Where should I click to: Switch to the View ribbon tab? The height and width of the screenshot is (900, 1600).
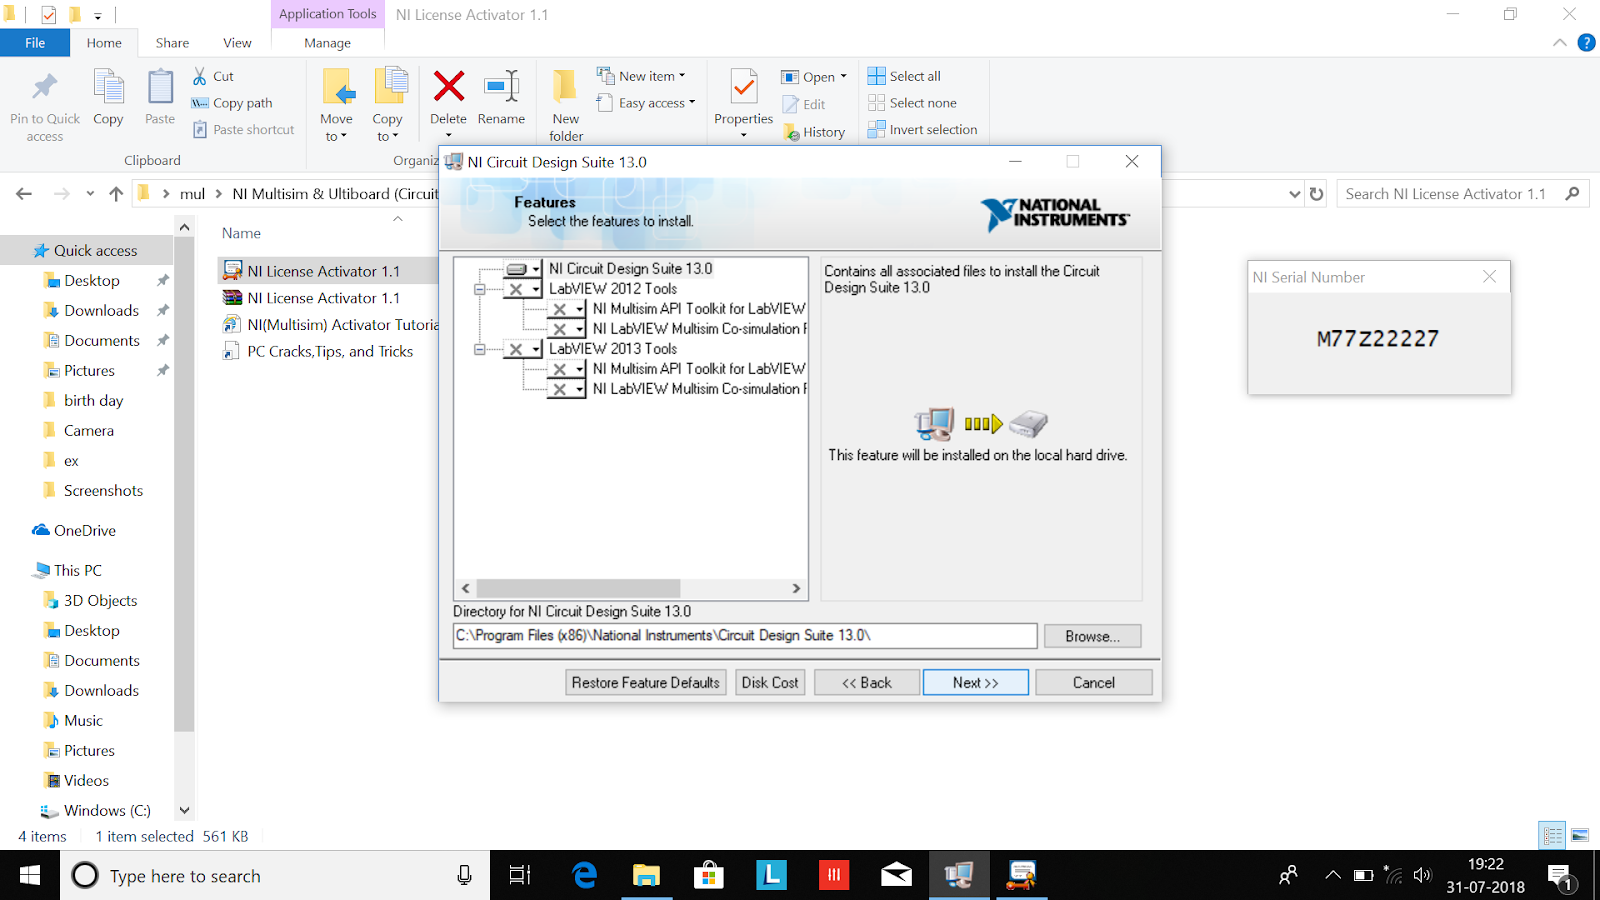pos(237,43)
